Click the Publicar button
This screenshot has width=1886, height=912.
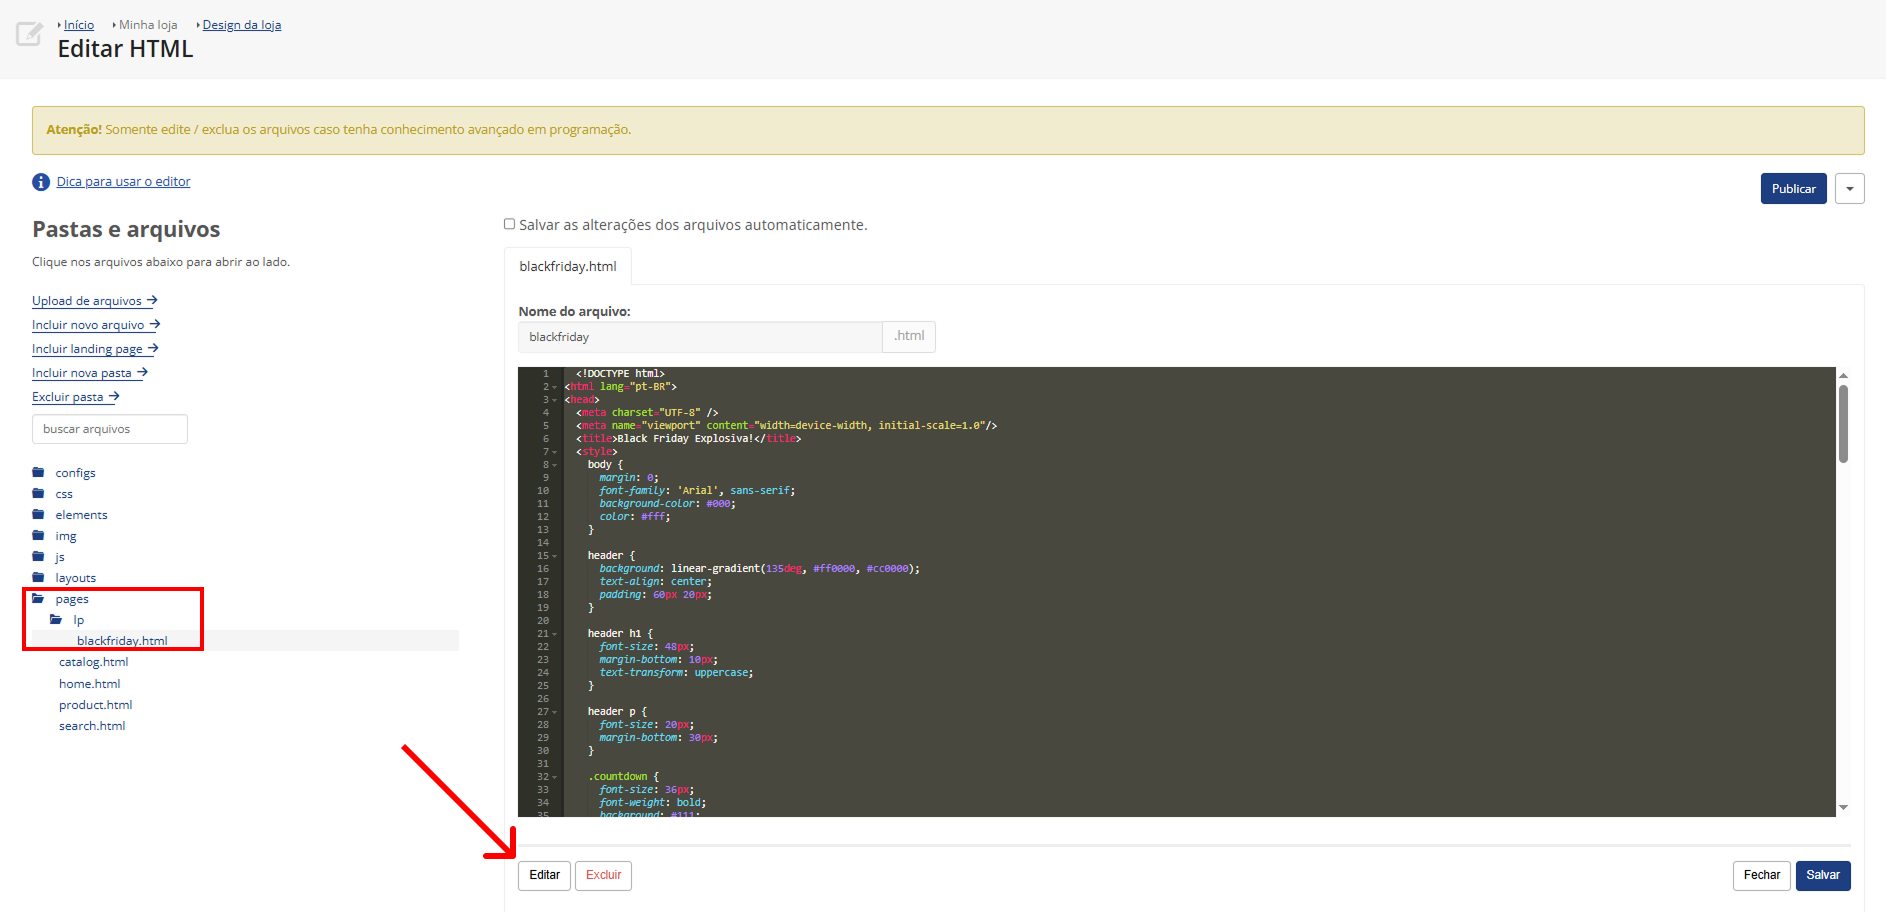(x=1793, y=189)
